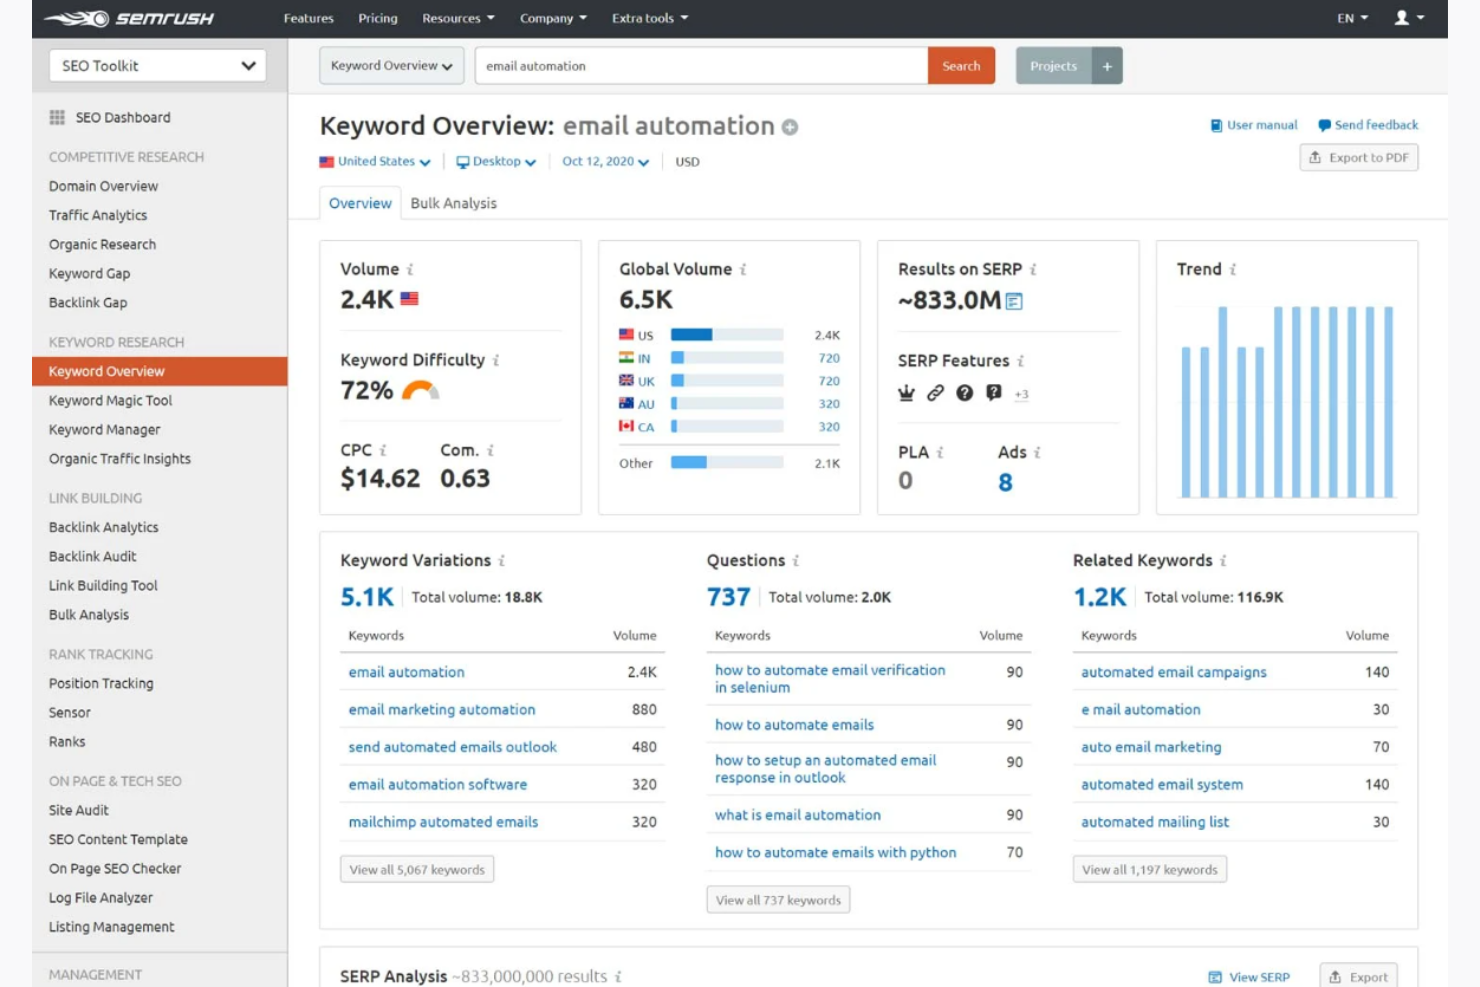
Task: Click the User manual book icon
Action: point(1216,125)
